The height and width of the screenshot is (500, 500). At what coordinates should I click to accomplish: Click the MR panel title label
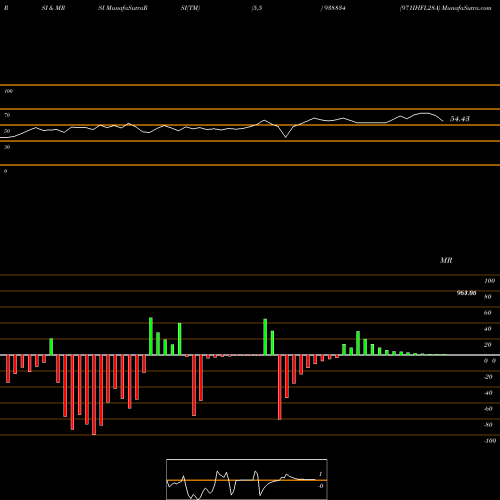446,260
